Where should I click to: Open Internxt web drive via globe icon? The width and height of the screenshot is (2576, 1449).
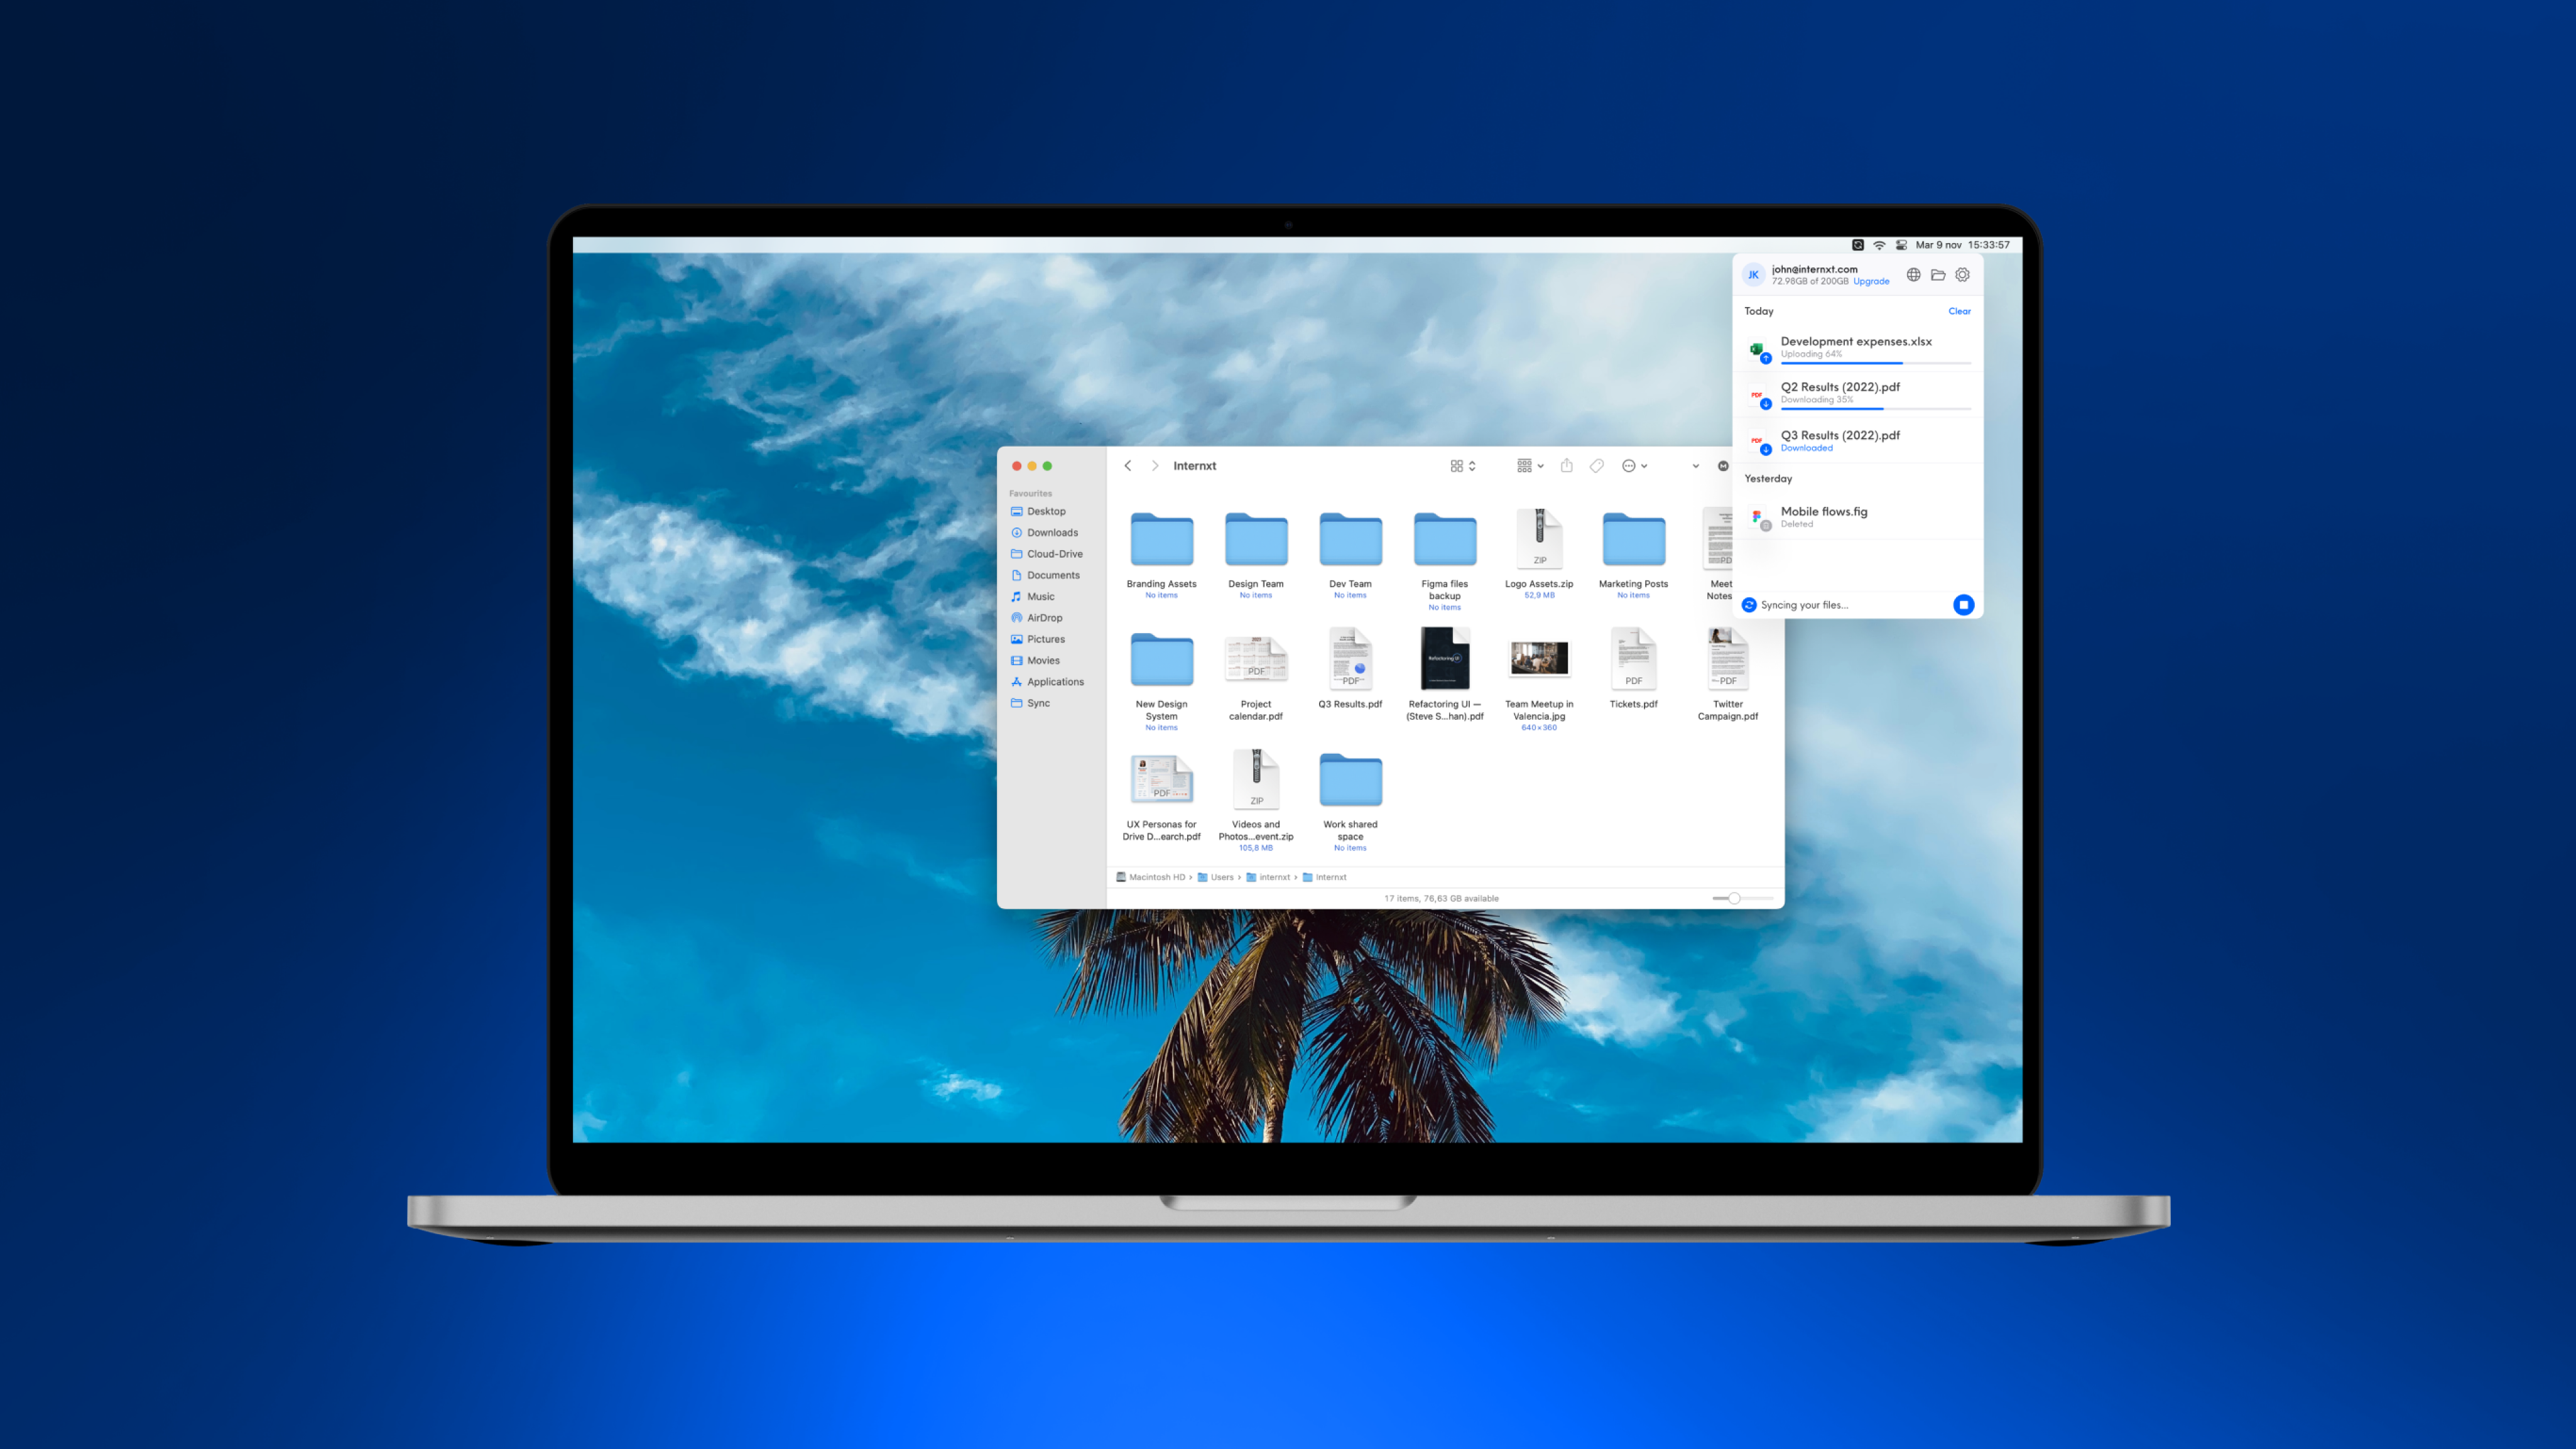pyautogui.click(x=1913, y=275)
